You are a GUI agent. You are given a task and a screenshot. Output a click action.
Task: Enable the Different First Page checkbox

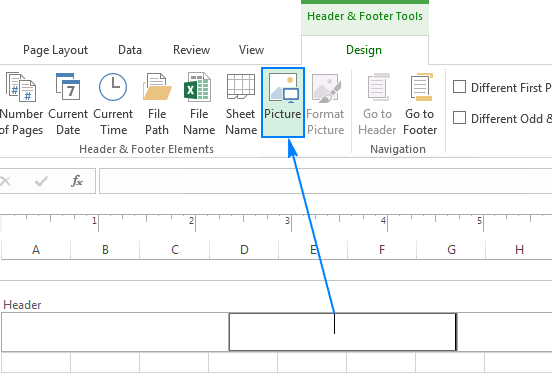(459, 87)
